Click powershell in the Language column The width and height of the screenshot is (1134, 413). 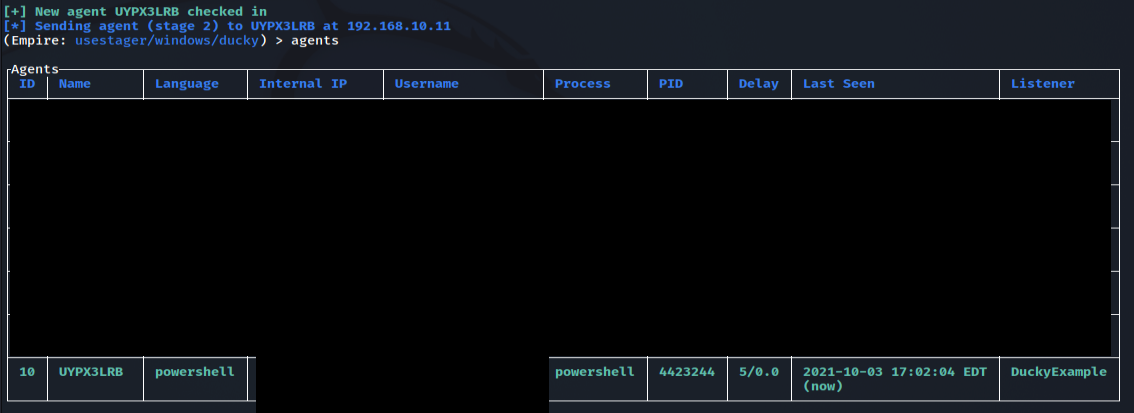pyautogui.click(x=195, y=372)
